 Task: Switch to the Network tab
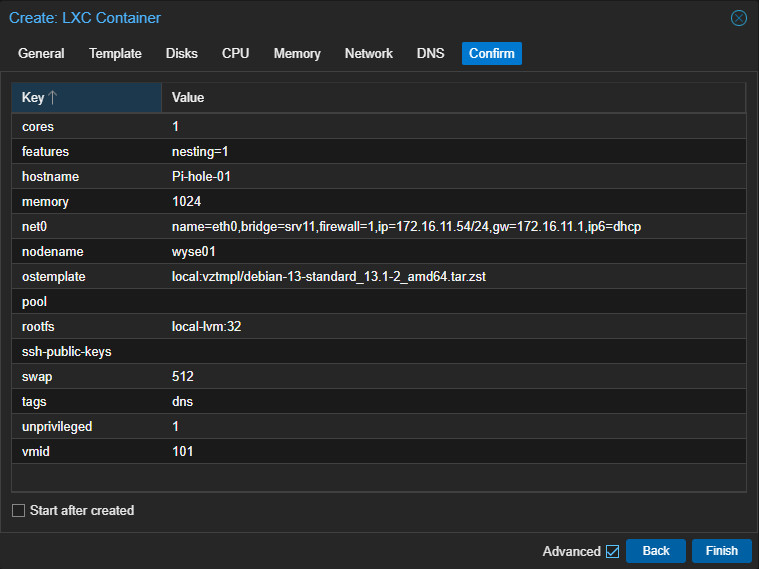369,53
